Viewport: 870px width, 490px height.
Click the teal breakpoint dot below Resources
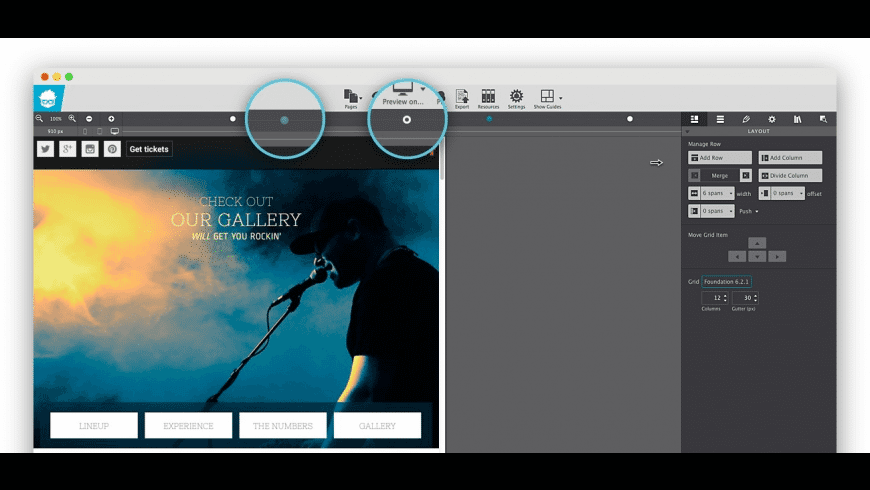click(x=489, y=119)
